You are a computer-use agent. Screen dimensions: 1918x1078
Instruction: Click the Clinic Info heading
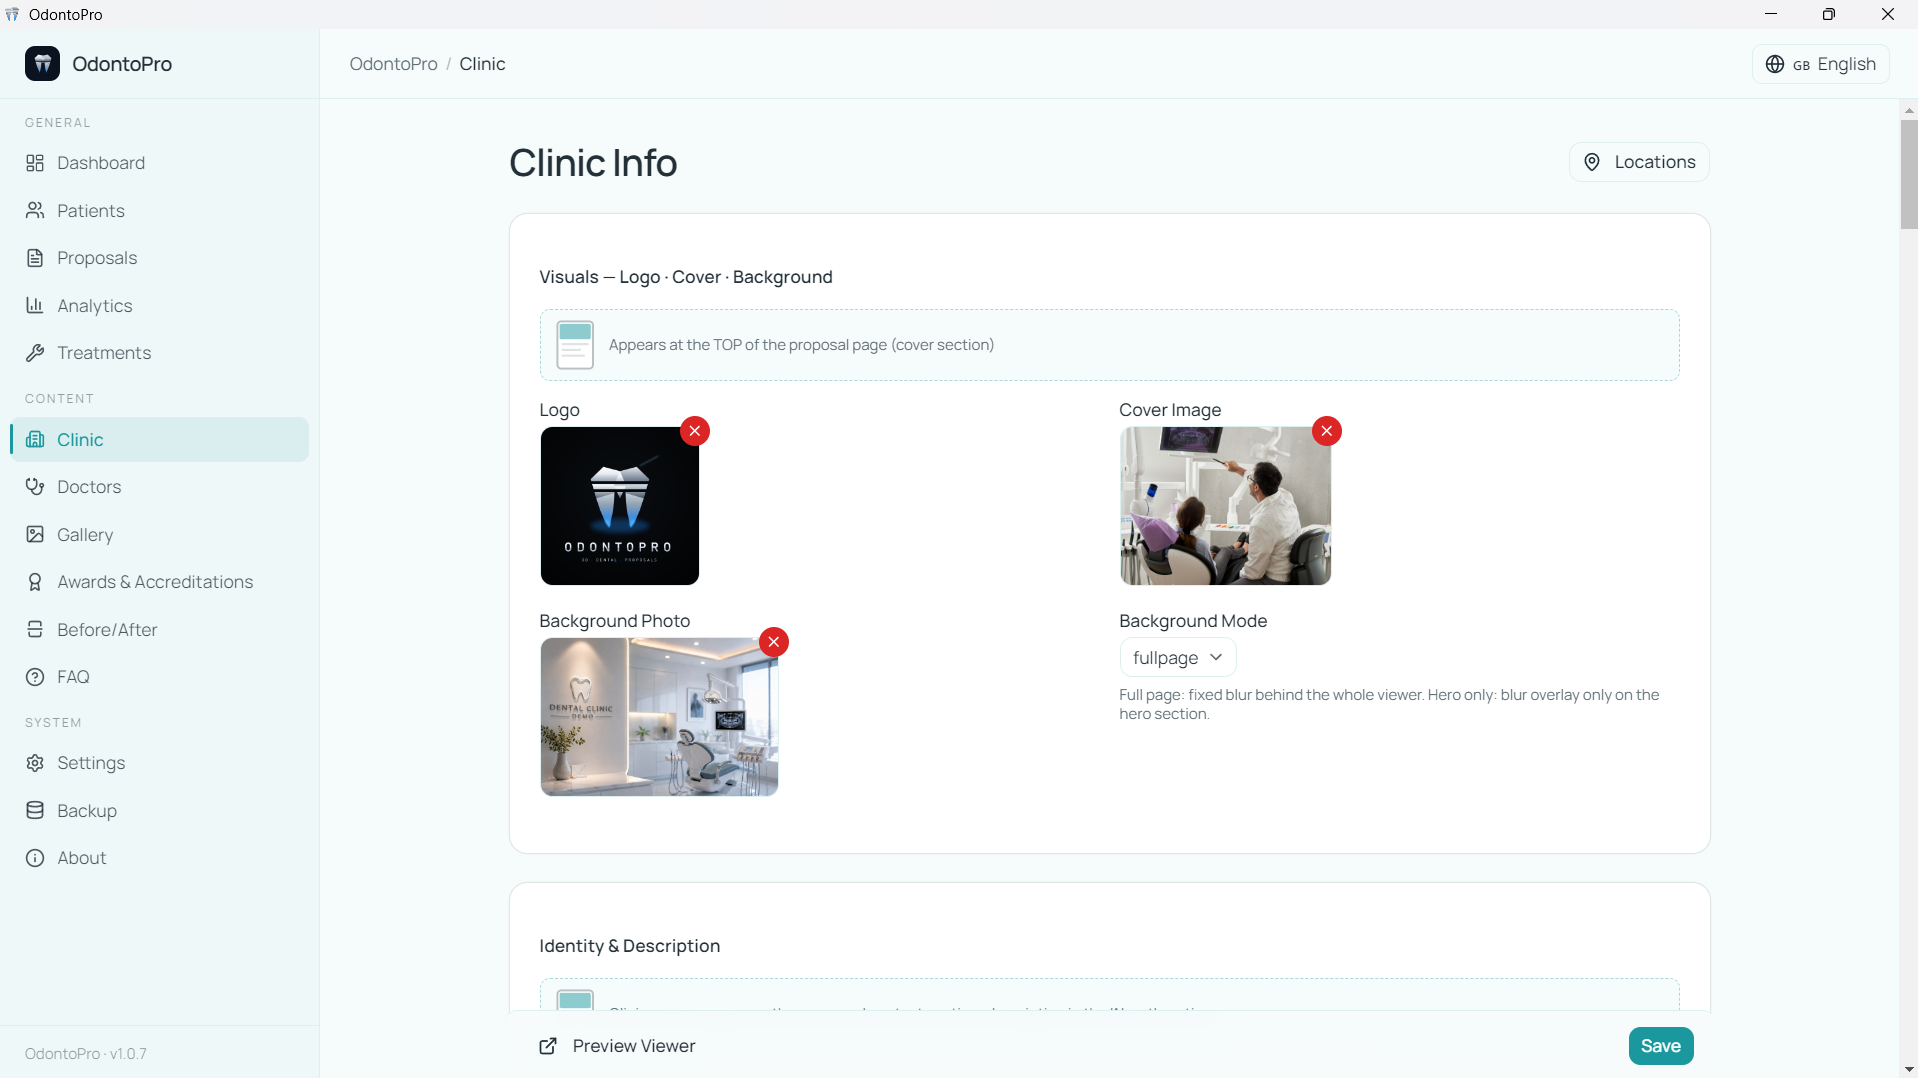[x=593, y=163]
